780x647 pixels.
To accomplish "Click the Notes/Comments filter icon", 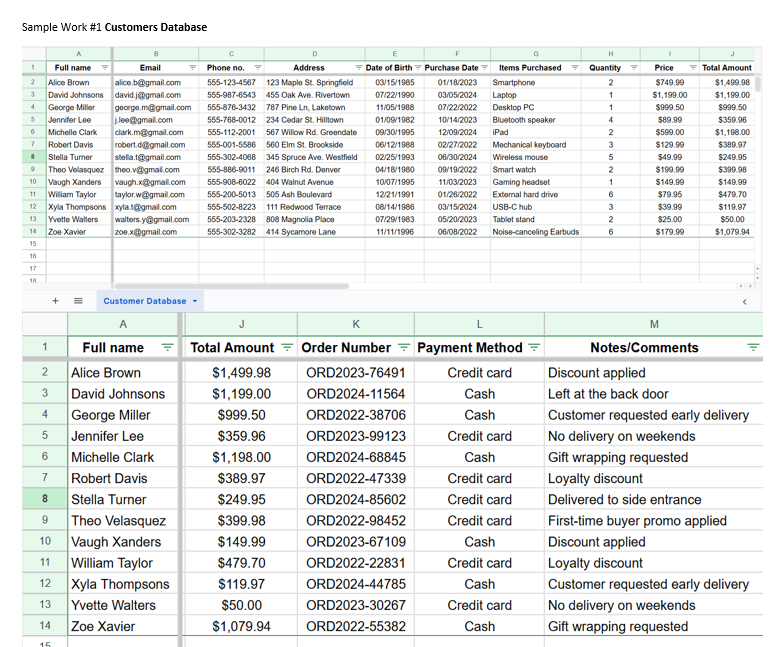I will click(x=754, y=348).
